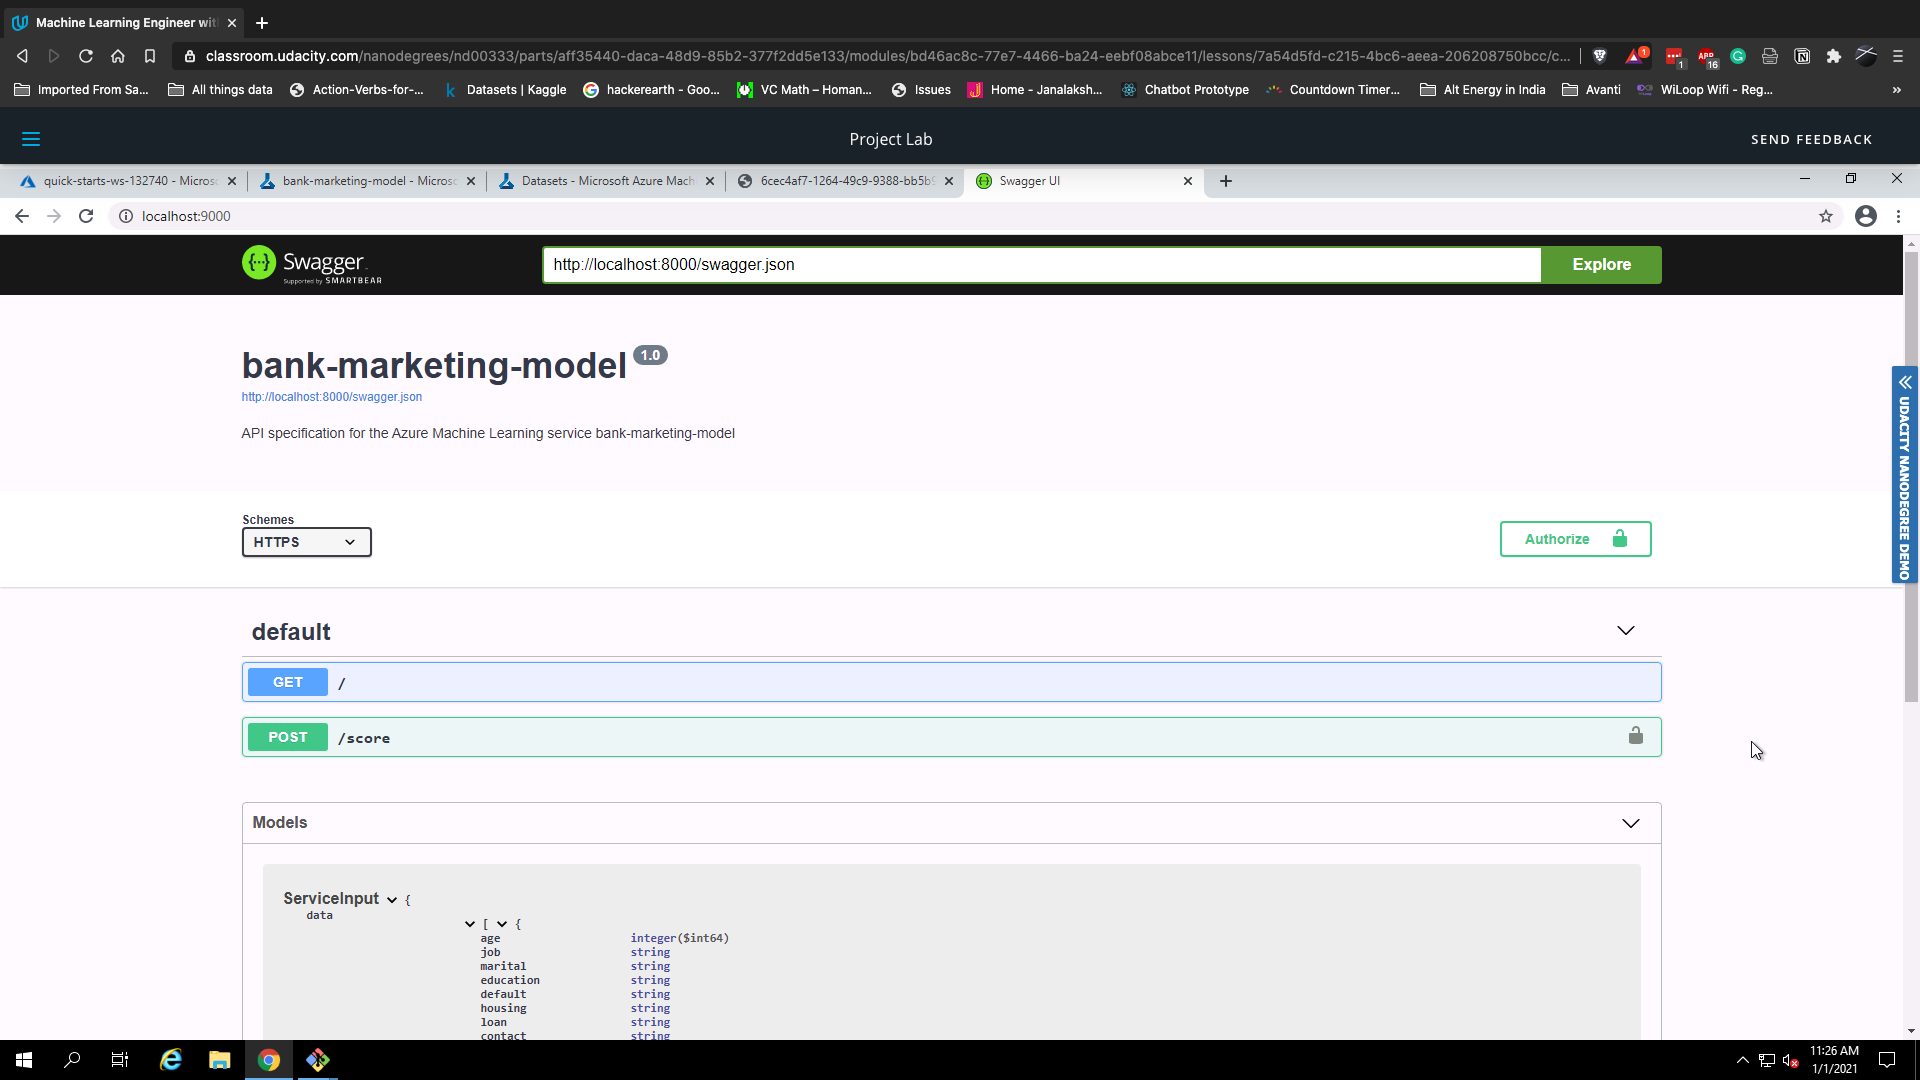Viewport: 1920px width, 1080px height.
Task: Open the inner browser profile avatar
Action: click(x=1865, y=216)
